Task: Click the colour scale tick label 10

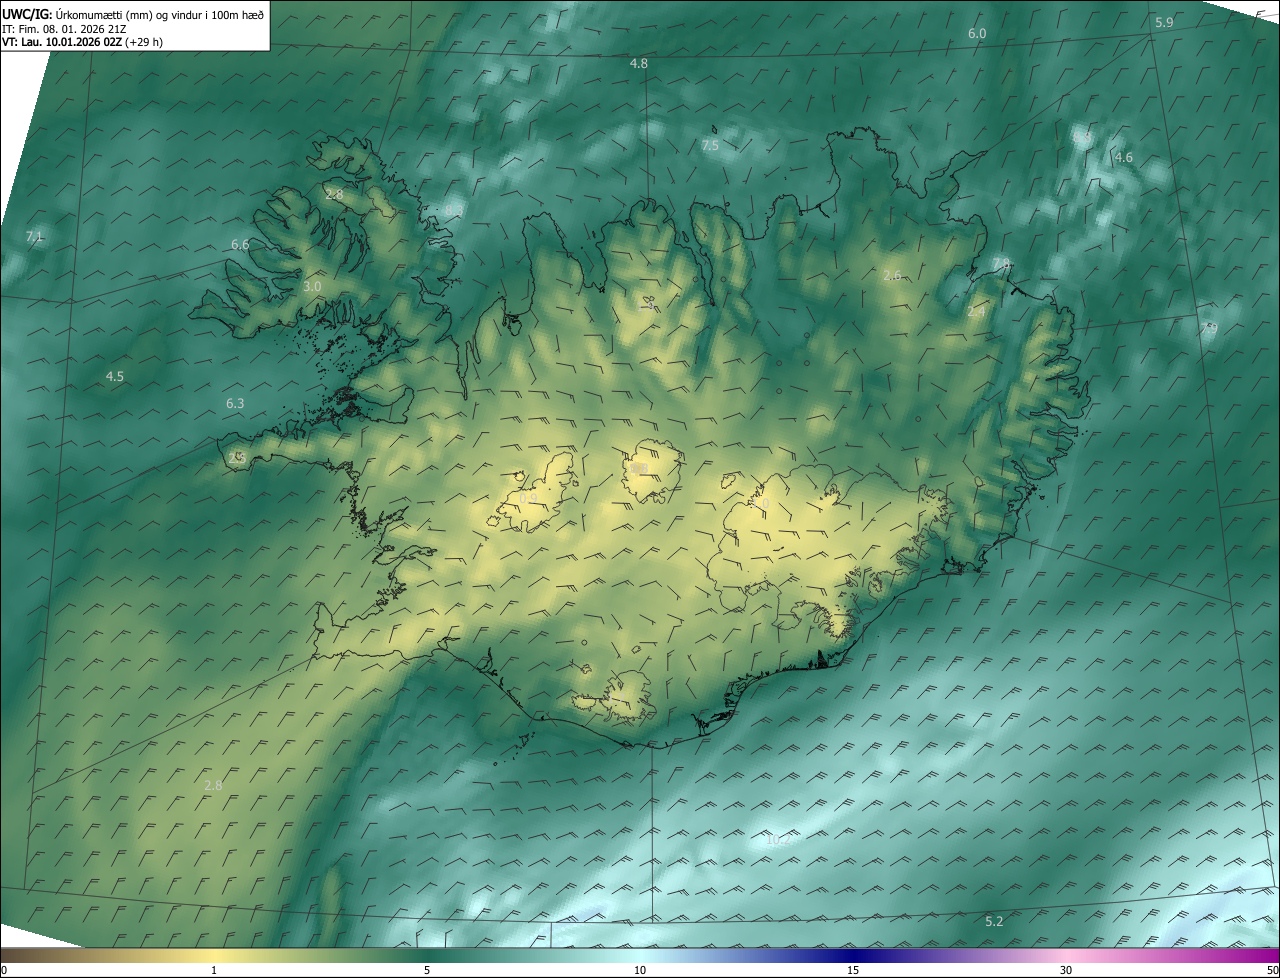Action: (x=640, y=971)
